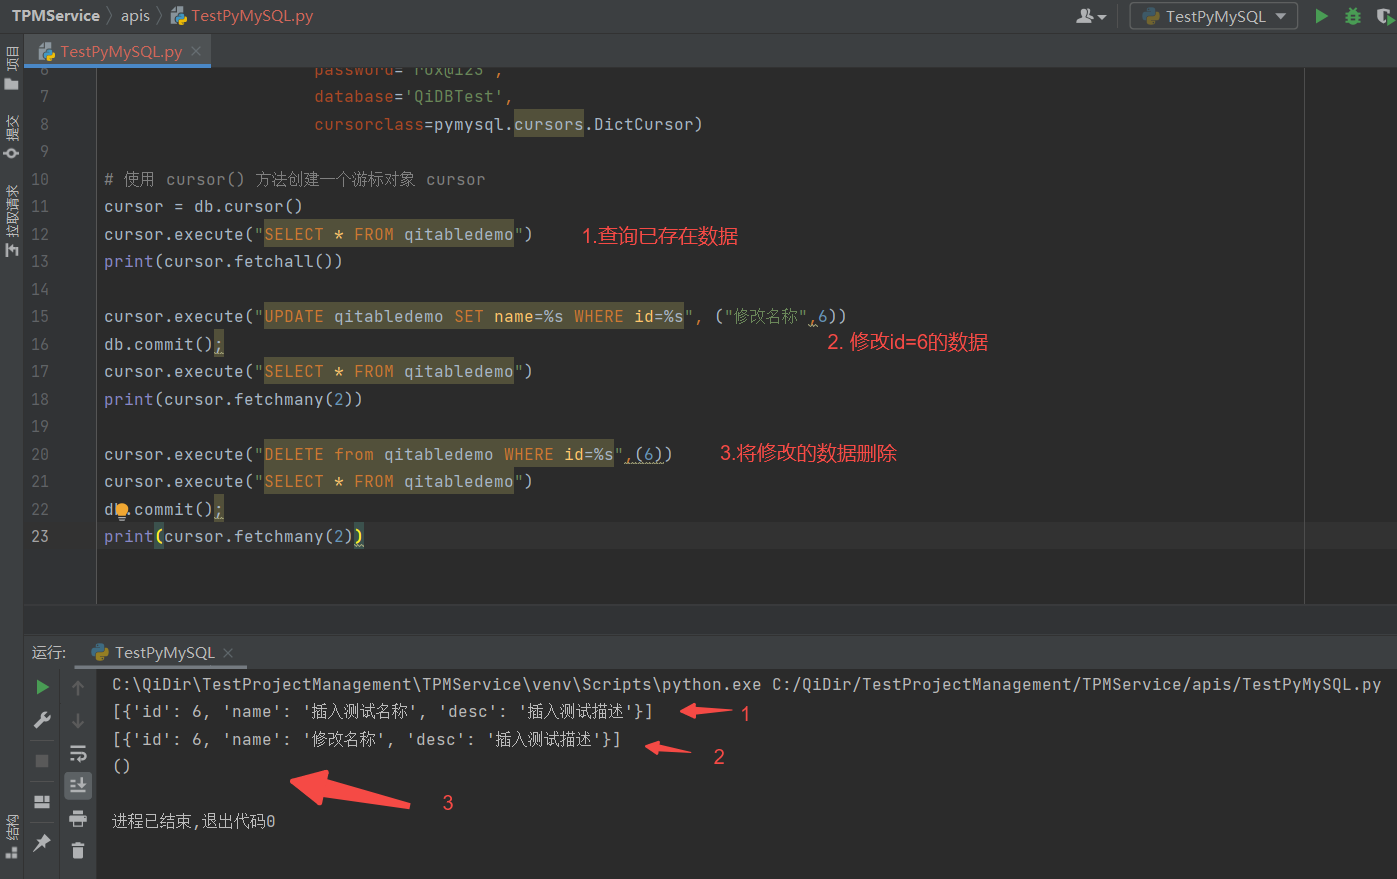Click the yellow lightbulb on line 22
Image resolution: width=1397 pixels, height=879 pixels.
(122, 510)
